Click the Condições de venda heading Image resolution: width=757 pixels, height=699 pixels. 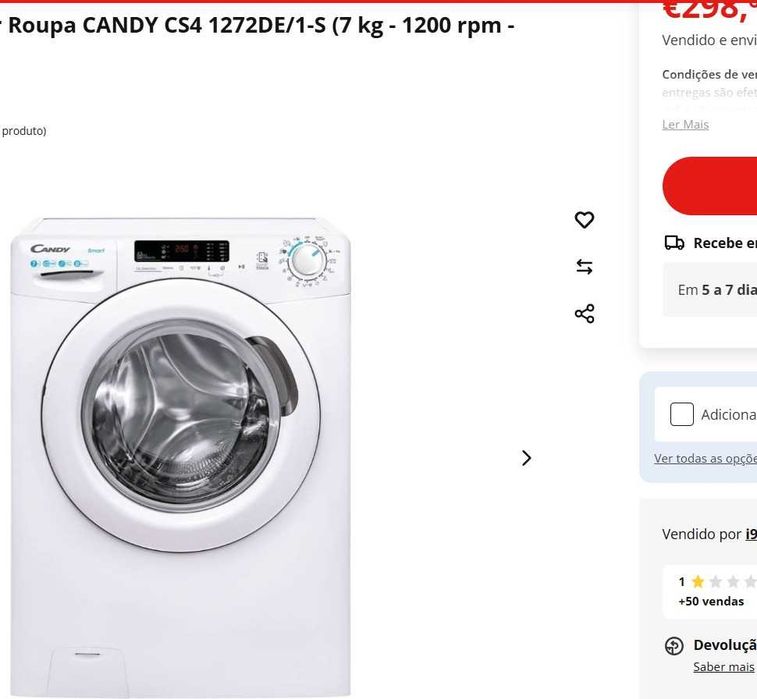coord(708,74)
